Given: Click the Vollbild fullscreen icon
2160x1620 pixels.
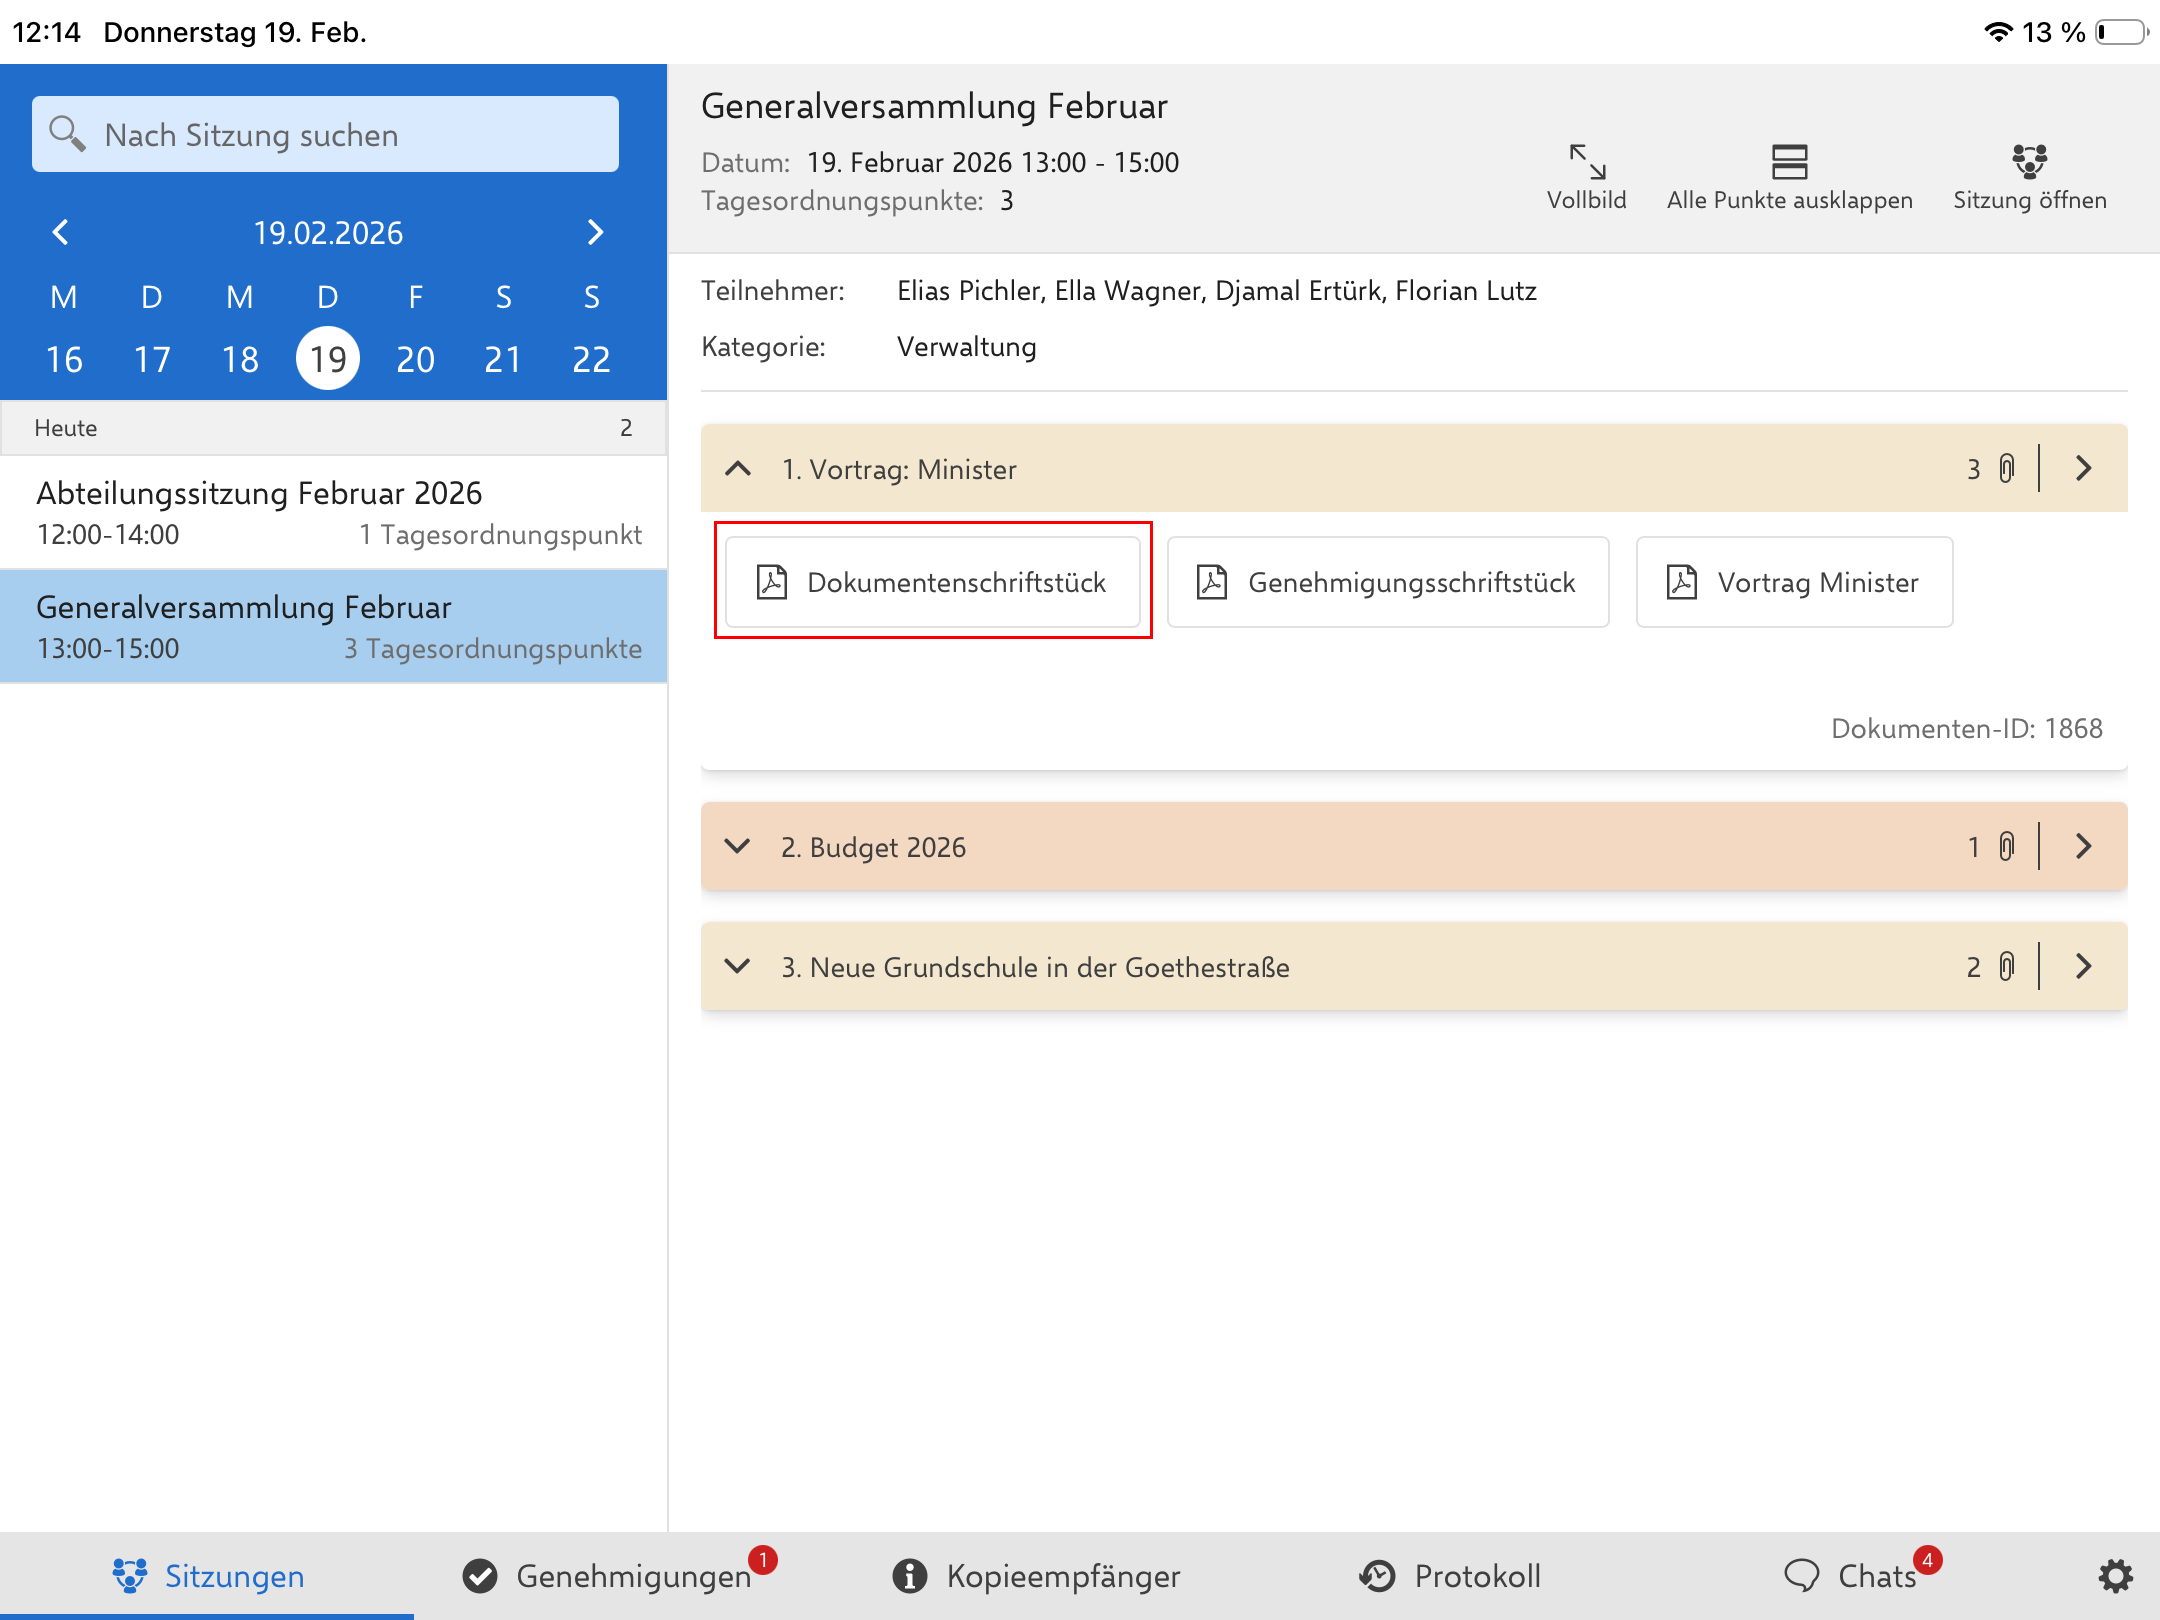Looking at the screenshot, I should coord(1586,162).
